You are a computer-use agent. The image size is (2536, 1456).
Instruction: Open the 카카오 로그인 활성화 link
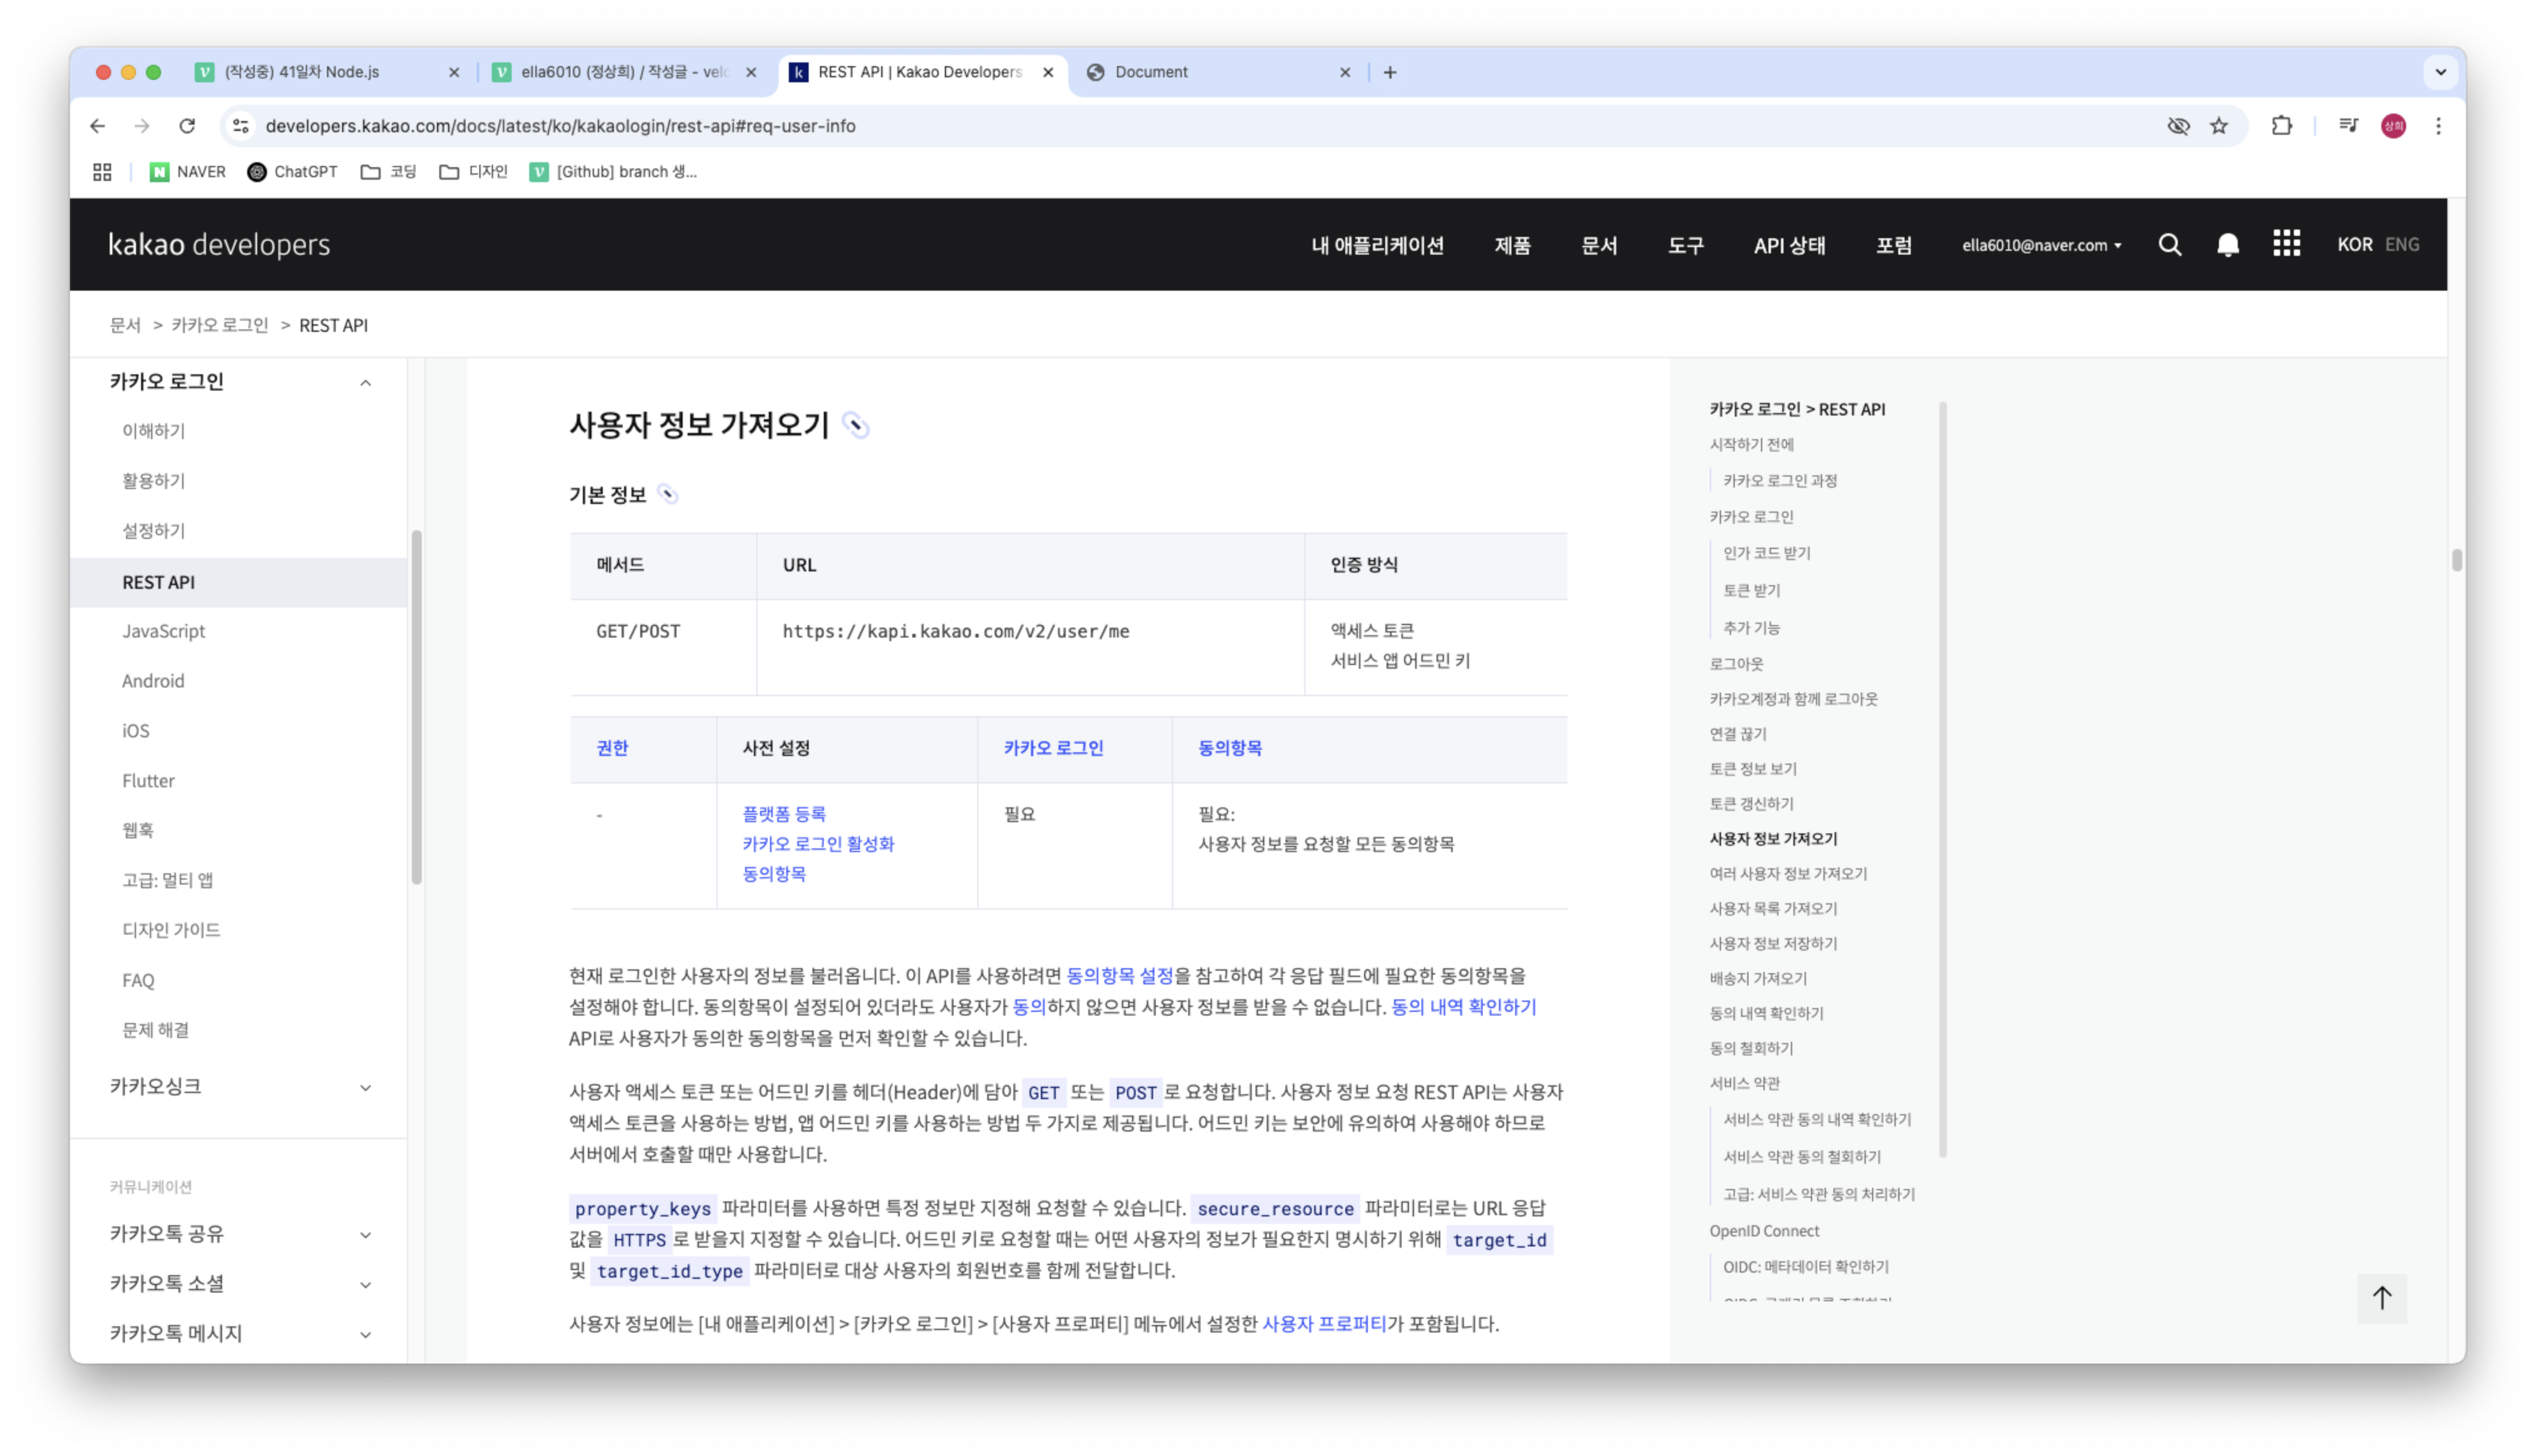[818, 844]
